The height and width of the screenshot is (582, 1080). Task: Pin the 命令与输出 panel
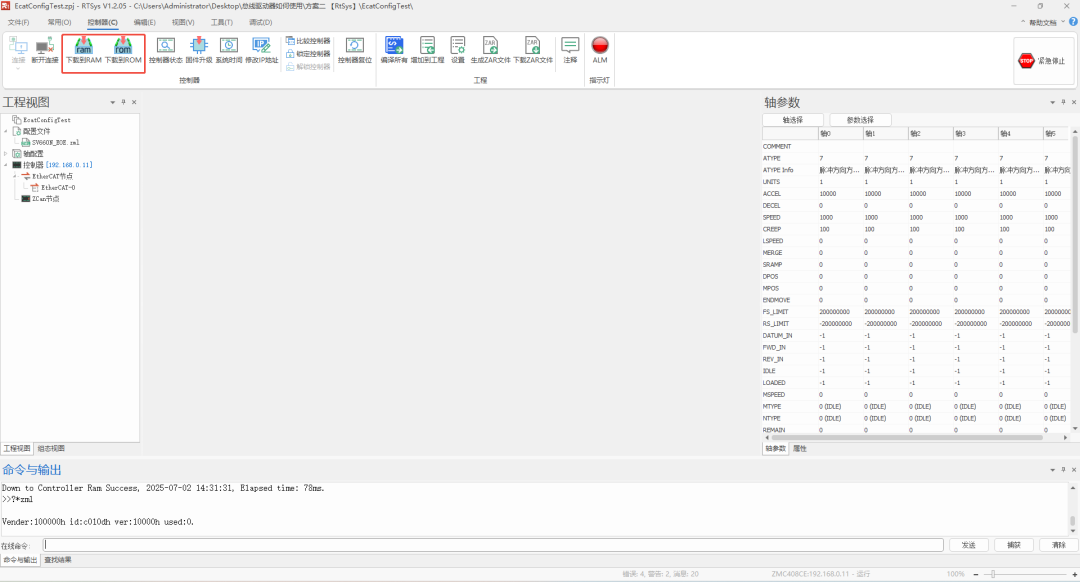click(1063, 470)
